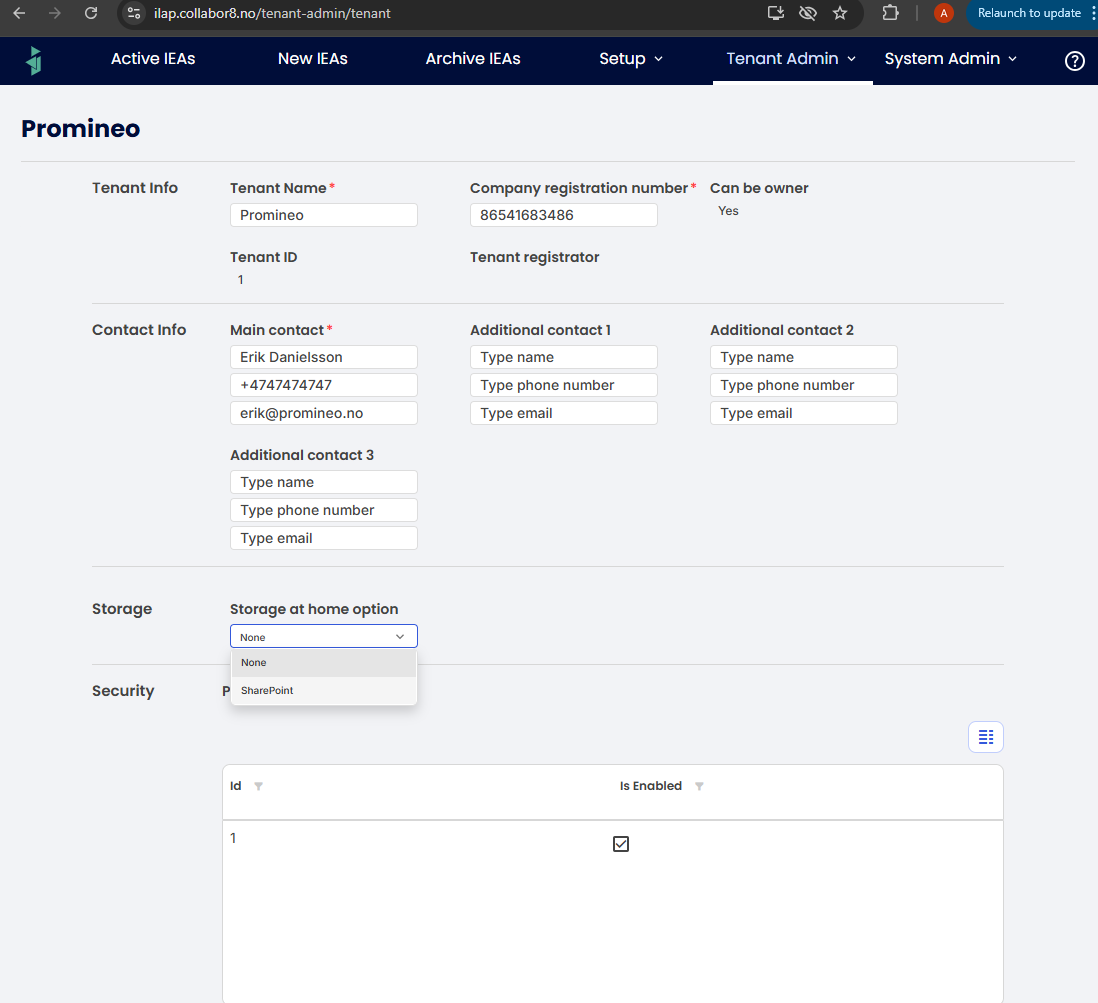Click the browser forward arrow
Image resolution: width=1098 pixels, height=1003 pixels.
point(55,13)
